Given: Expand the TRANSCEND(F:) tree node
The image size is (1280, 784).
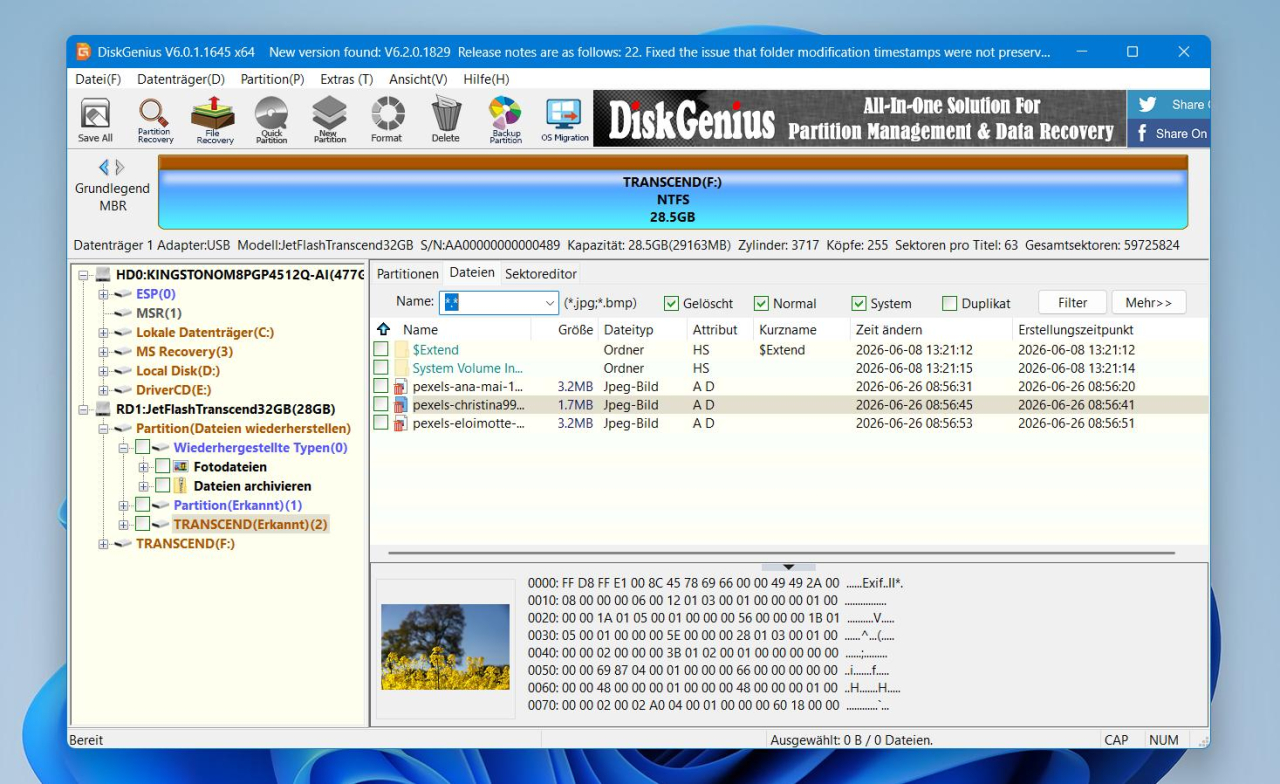Looking at the screenshot, I should 103,543.
